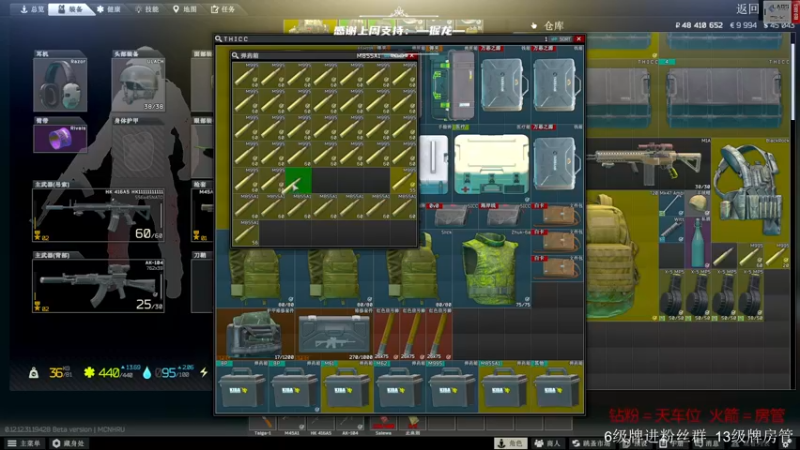Open the white medical case
The width and height of the screenshot is (800, 450).
(x=491, y=164)
